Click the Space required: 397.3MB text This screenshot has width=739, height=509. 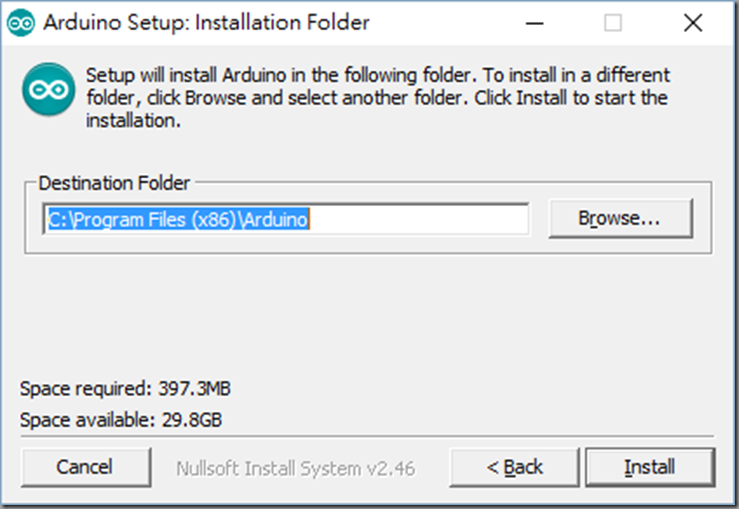pyautogui.click(x=125, y=389)
